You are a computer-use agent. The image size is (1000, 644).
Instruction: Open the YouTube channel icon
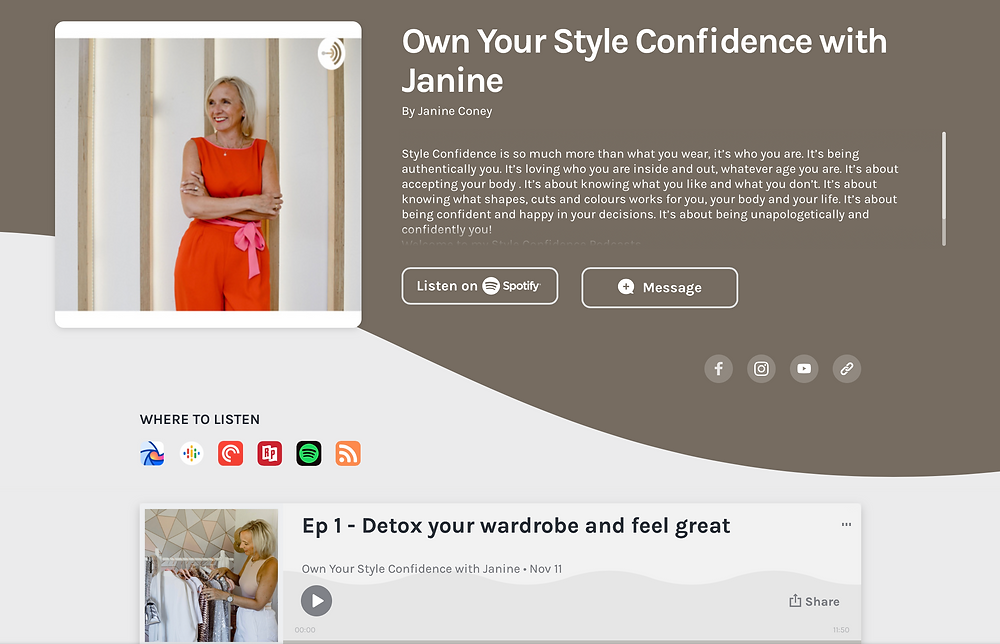point(804,369)
